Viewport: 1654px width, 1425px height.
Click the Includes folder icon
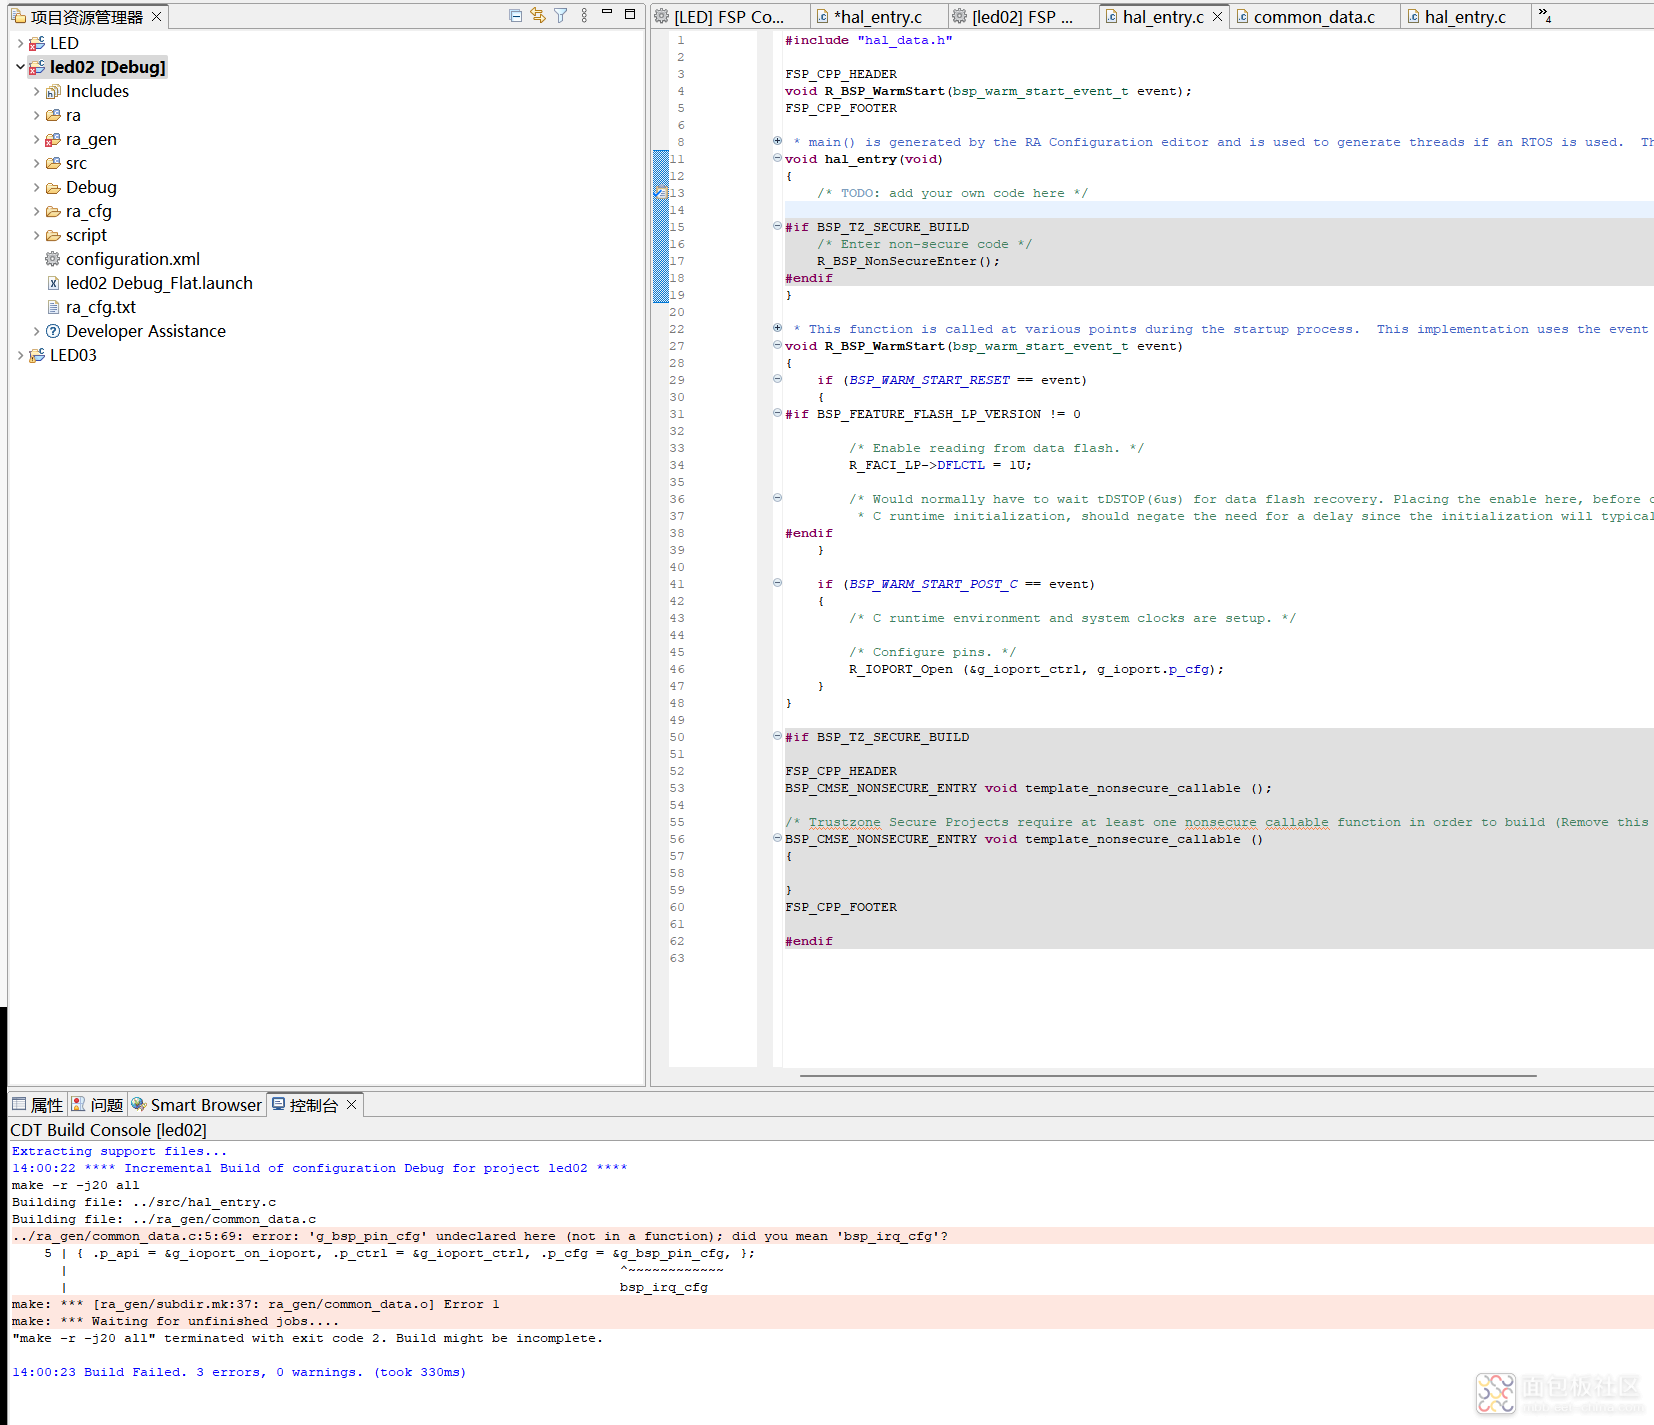53,91
